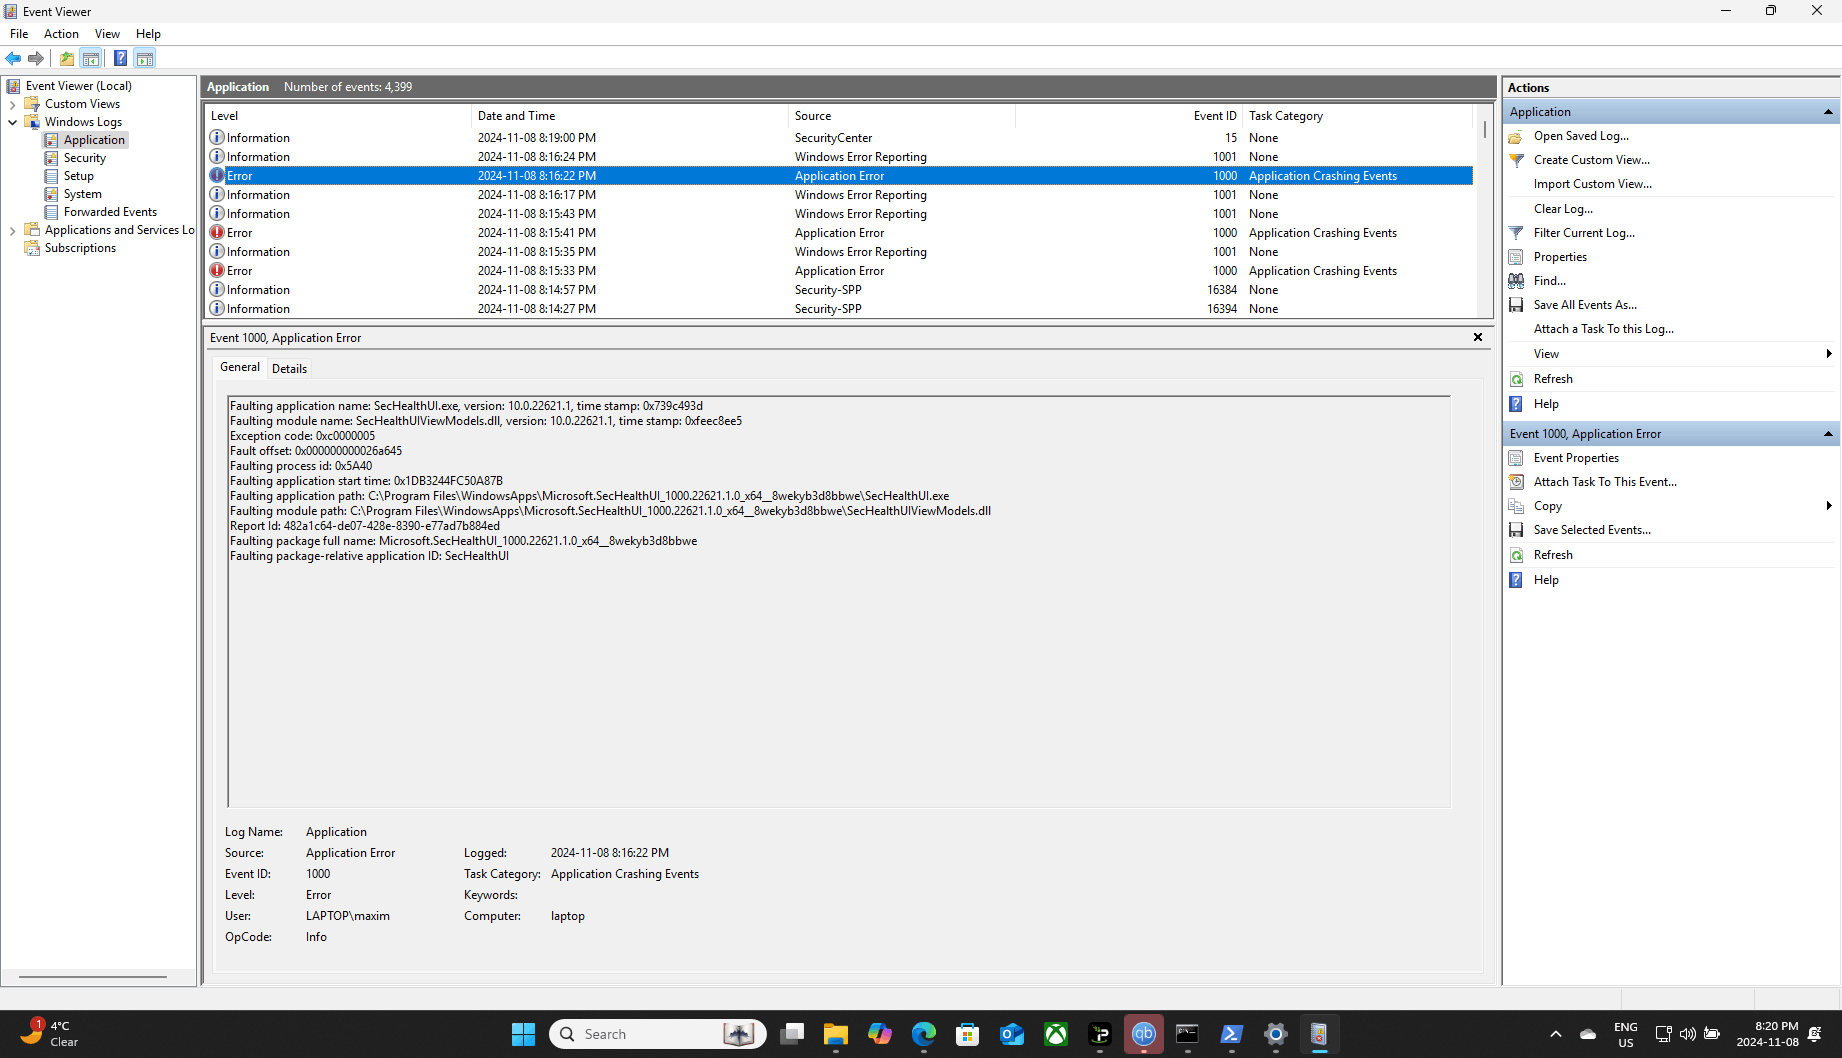Click the Back arrow toolbar icon
The image size is (1842, 1058).
[13, 58]
